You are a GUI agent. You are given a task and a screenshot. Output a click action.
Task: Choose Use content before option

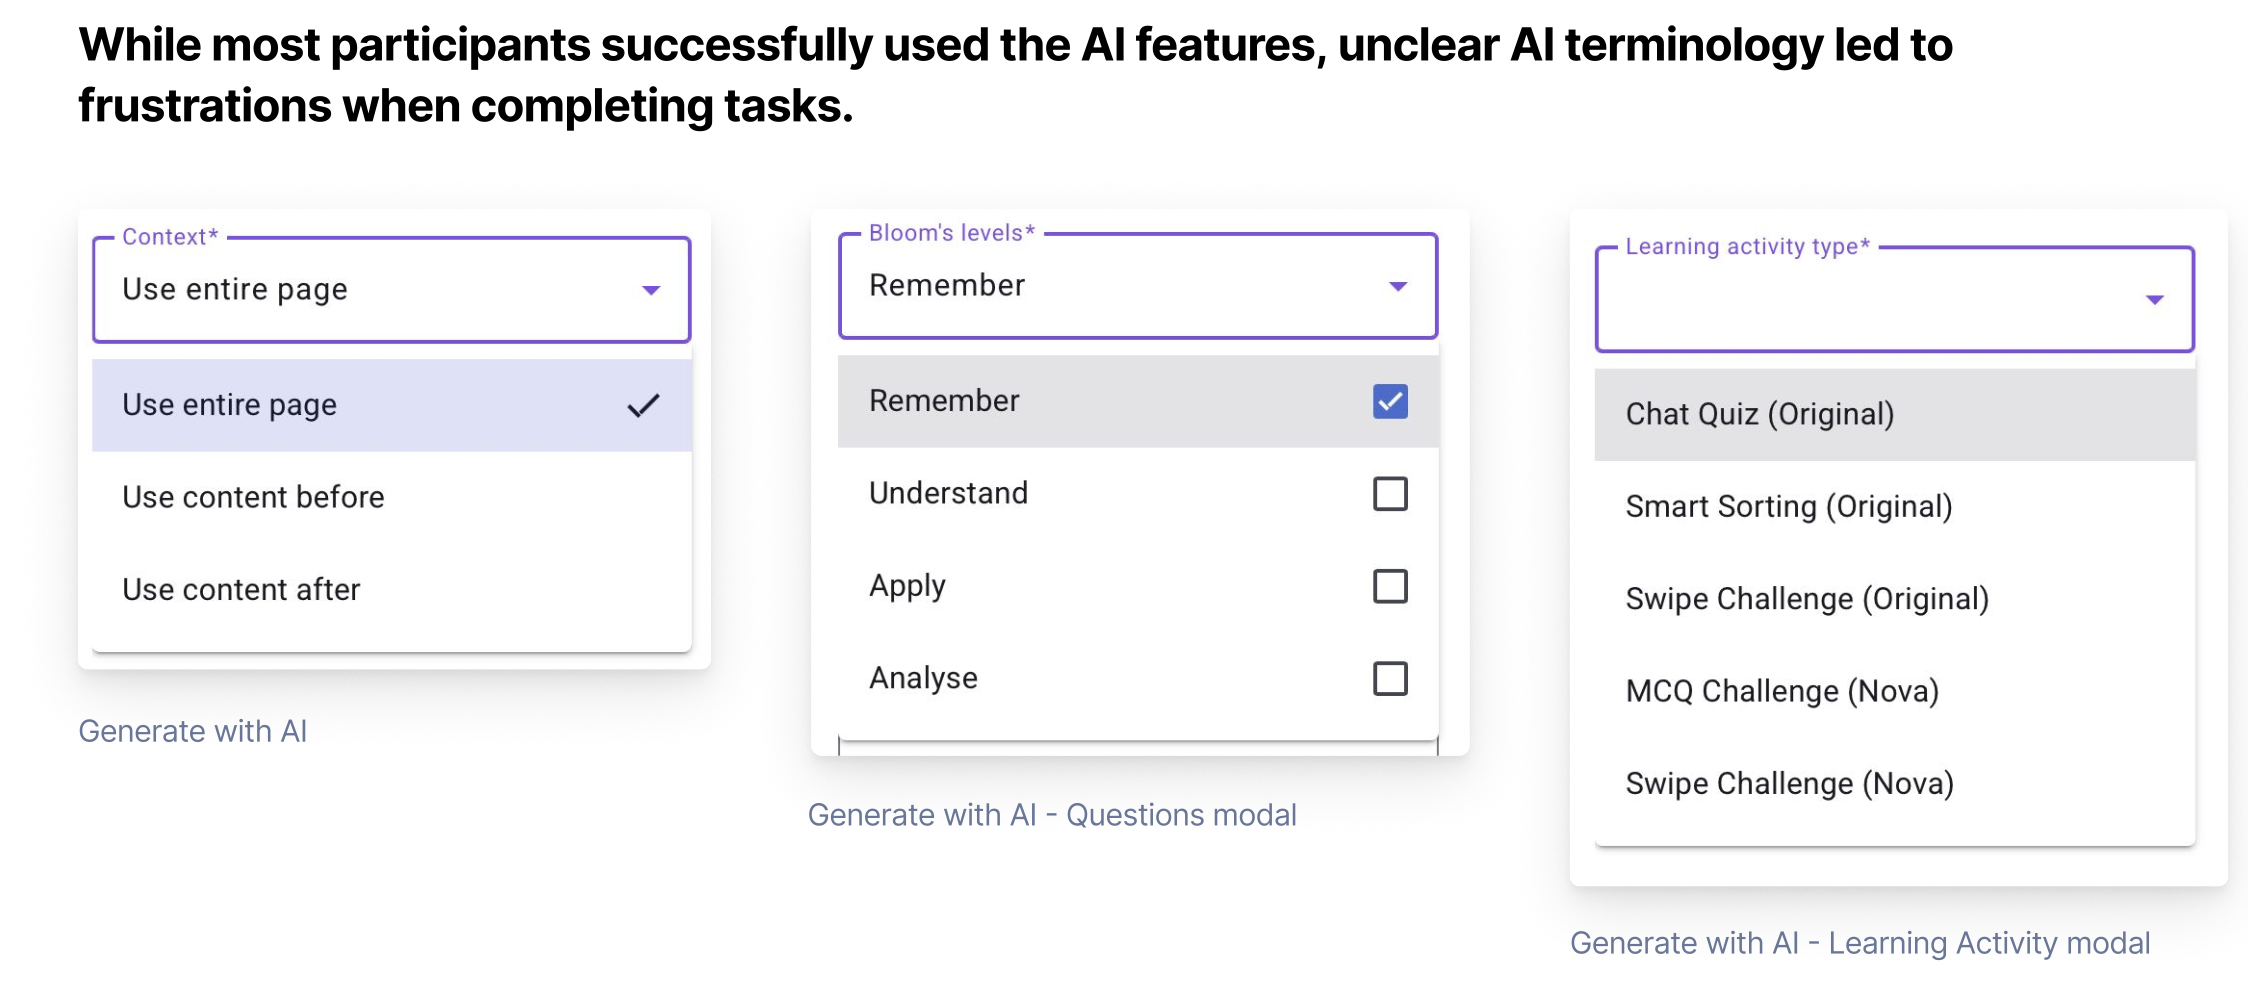pos(253,497)
